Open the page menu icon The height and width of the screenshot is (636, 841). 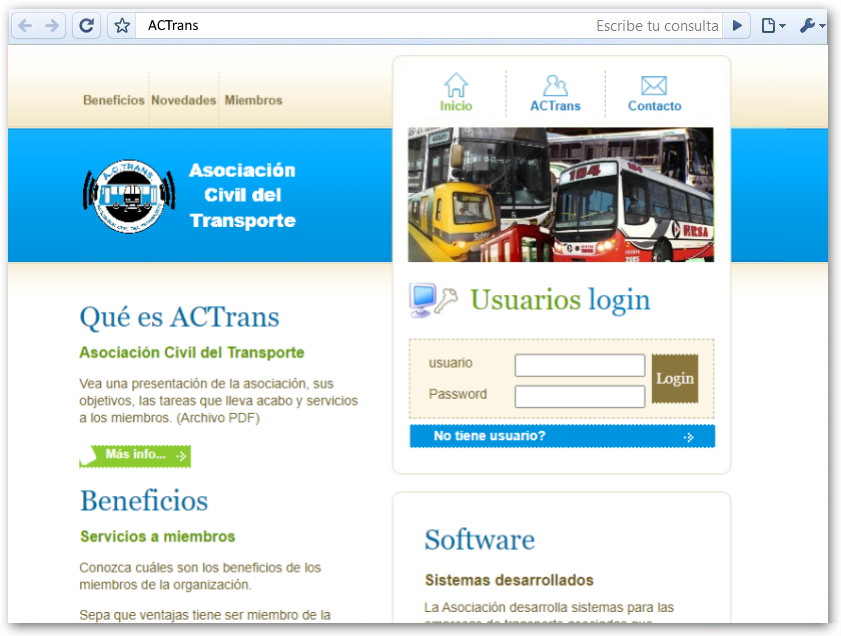[x=773, y=25]
